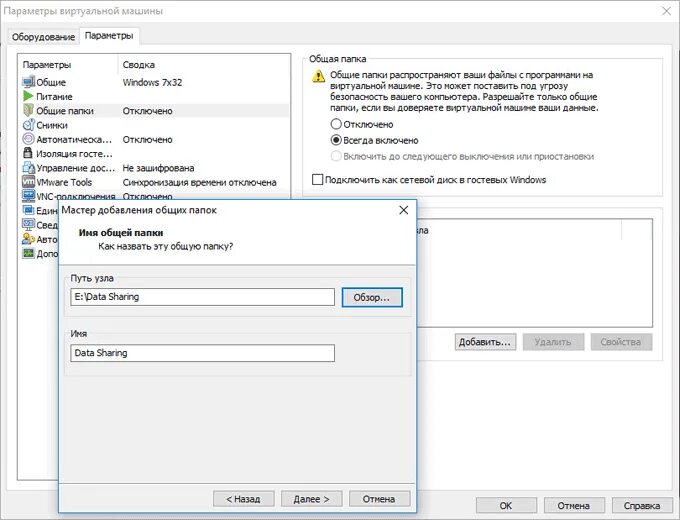680x520 pixels.
Task: Click the Отключено summary beside Общие папки
Action: pos(147,111)
